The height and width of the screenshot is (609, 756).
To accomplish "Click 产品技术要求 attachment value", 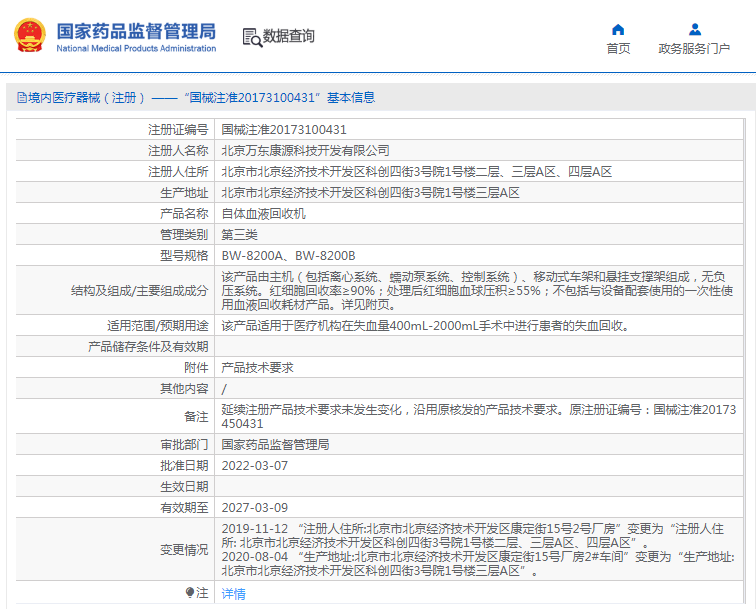I will point(257,368).
